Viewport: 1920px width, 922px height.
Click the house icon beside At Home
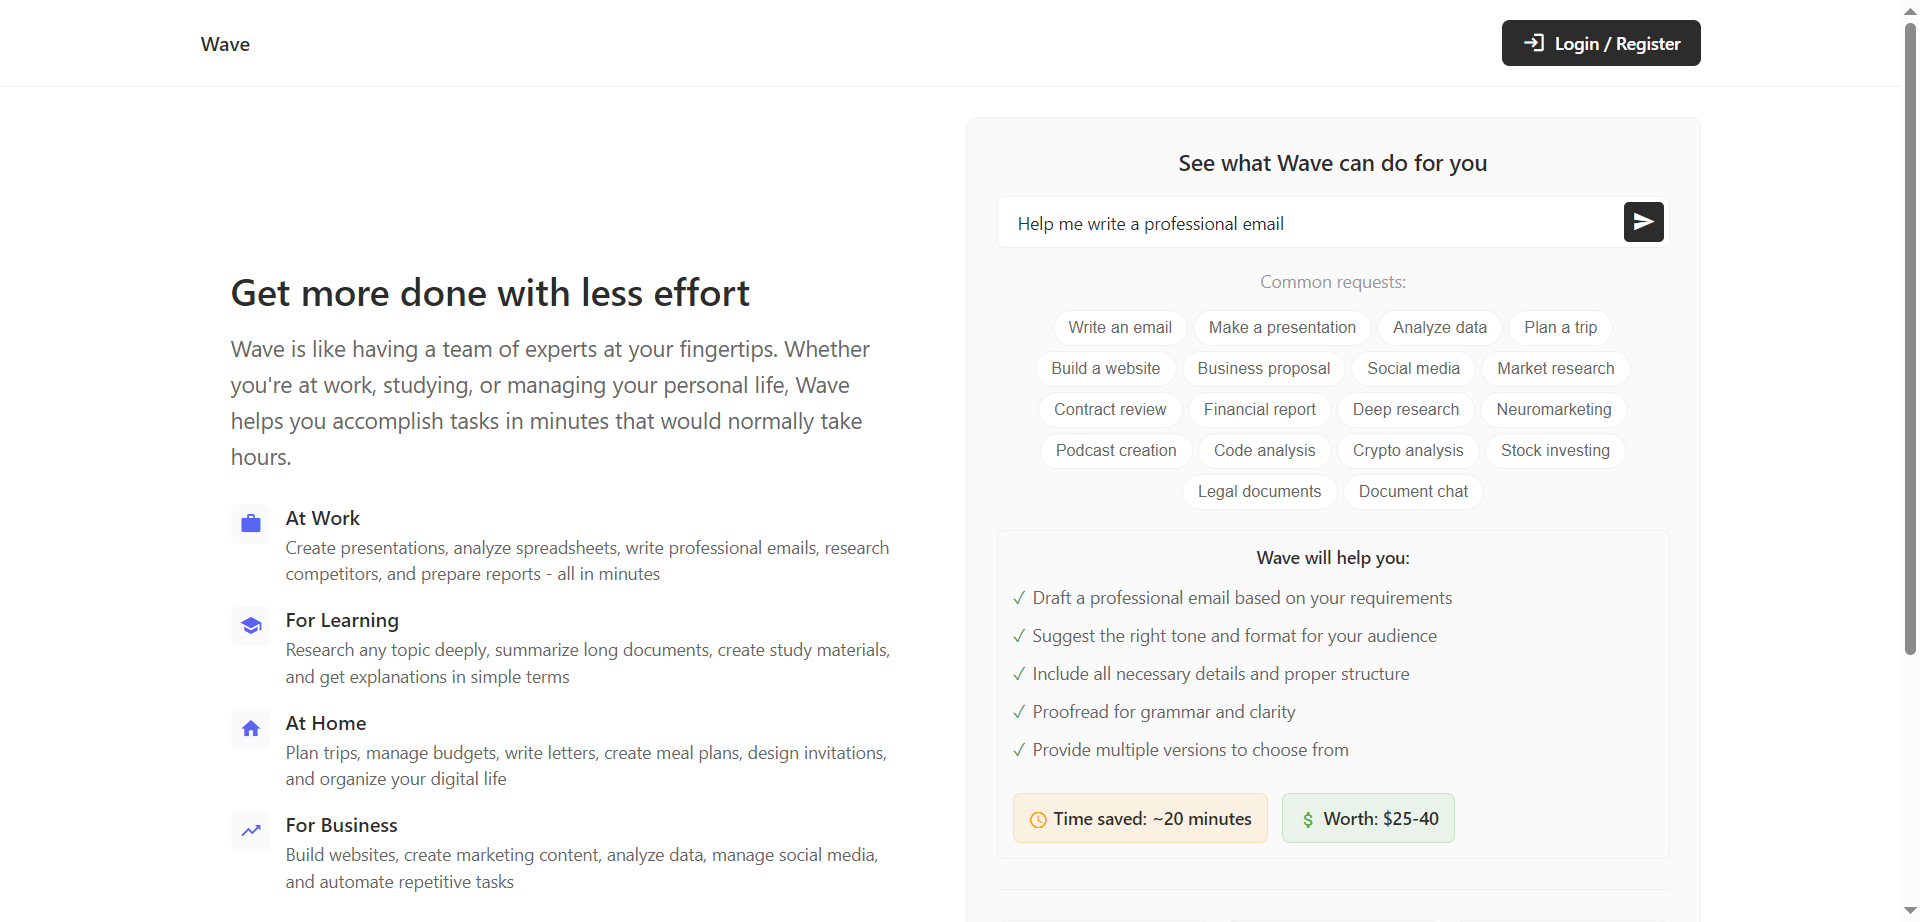pos(251,729)
